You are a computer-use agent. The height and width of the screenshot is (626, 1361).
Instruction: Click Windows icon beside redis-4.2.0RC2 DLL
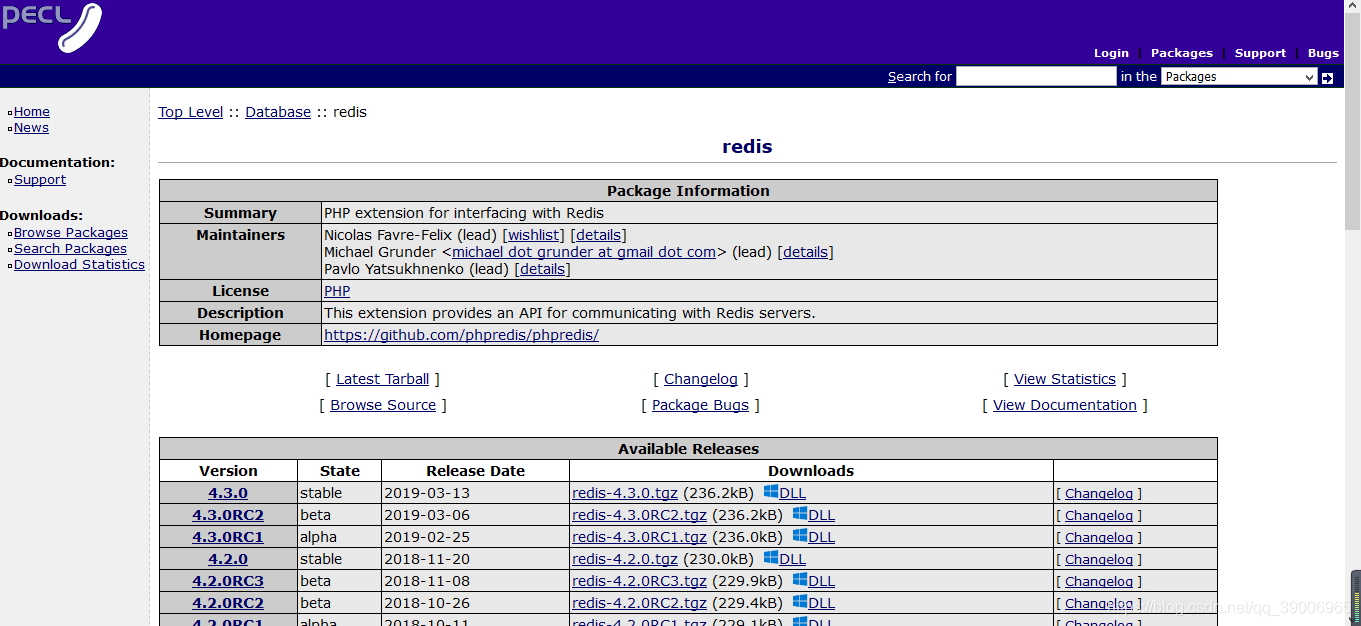(x=800, y=602)
